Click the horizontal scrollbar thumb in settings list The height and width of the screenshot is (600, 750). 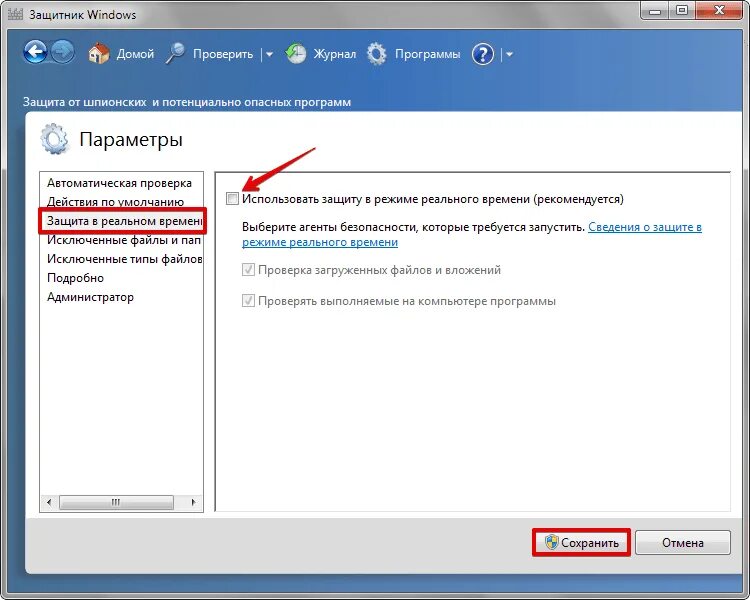pos(116,502)
